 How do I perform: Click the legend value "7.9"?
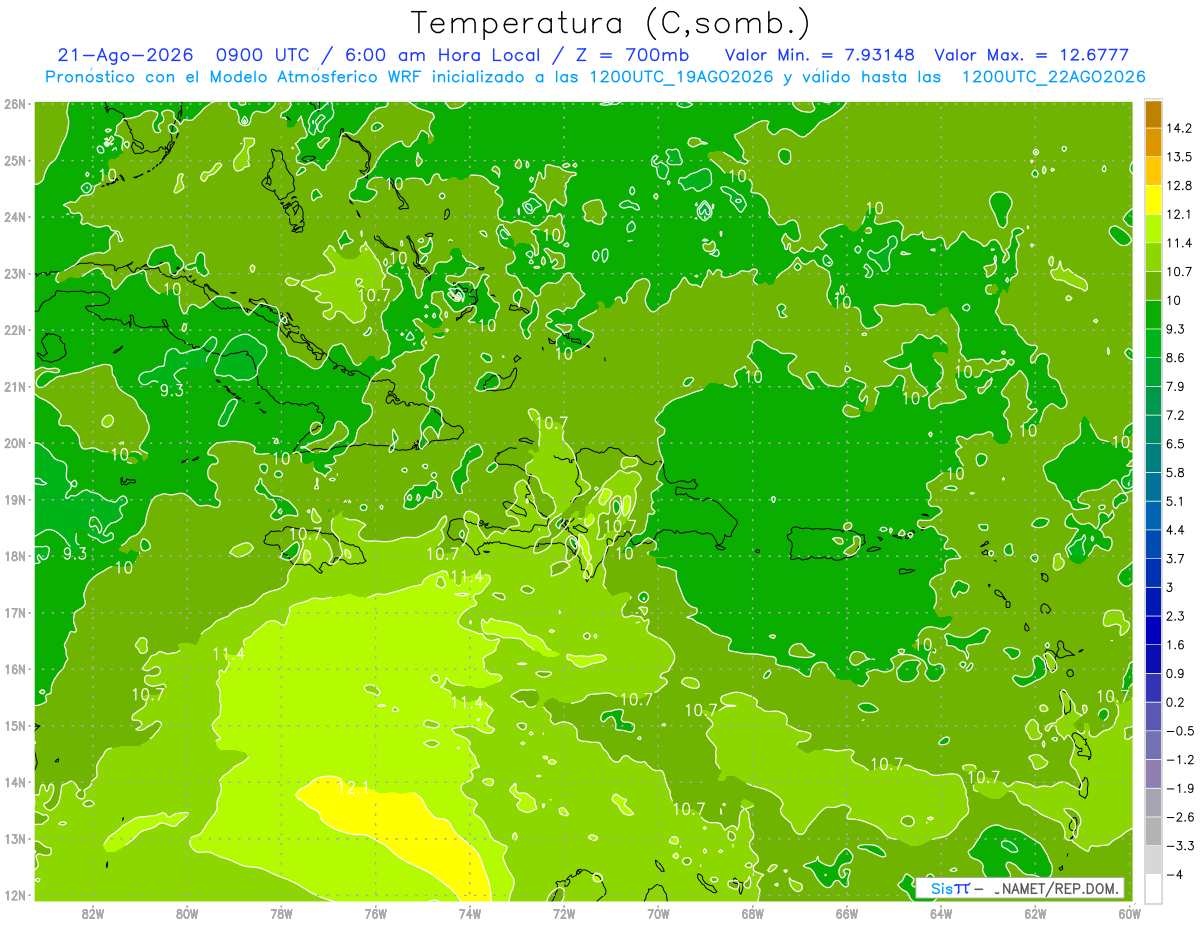click(1175, 387)
